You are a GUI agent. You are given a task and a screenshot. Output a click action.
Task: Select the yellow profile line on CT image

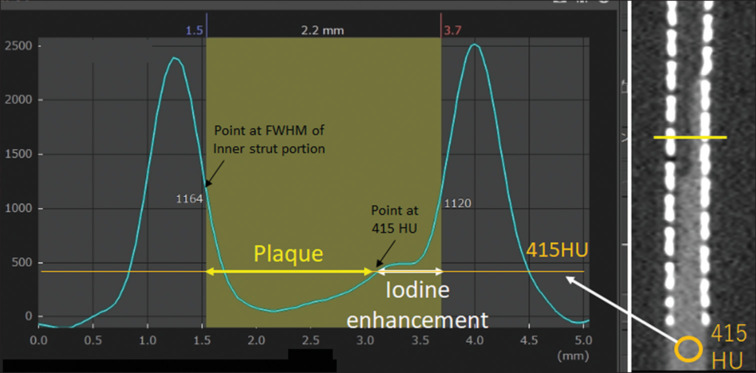690,138
